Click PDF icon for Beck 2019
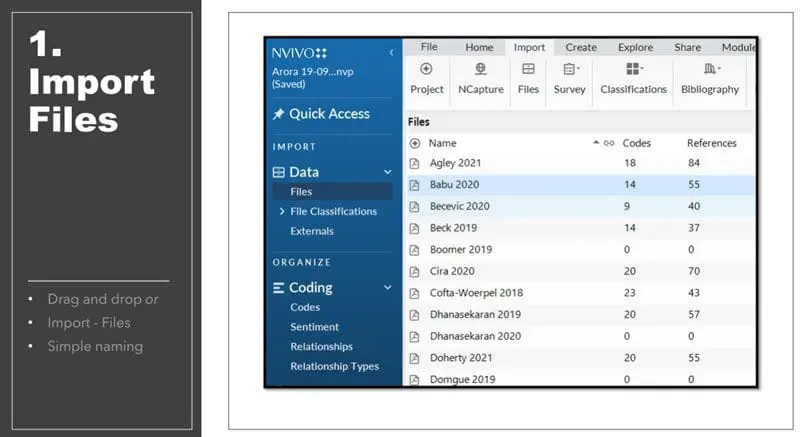The height and width of the screenshot is (437, 800). [x=414, y=228]
